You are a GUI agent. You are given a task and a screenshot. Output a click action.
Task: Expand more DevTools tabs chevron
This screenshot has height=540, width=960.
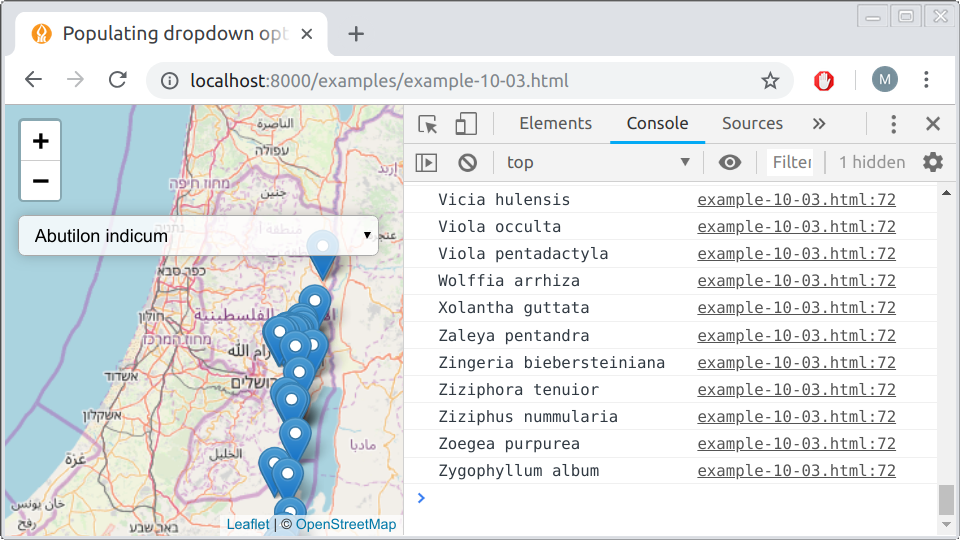coord(819,124)
